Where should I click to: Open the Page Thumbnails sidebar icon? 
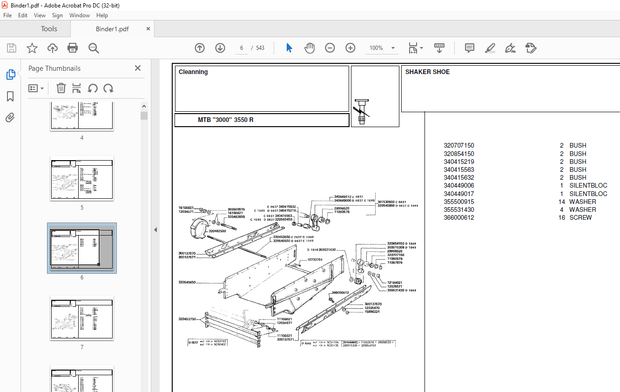coord(11,74)
